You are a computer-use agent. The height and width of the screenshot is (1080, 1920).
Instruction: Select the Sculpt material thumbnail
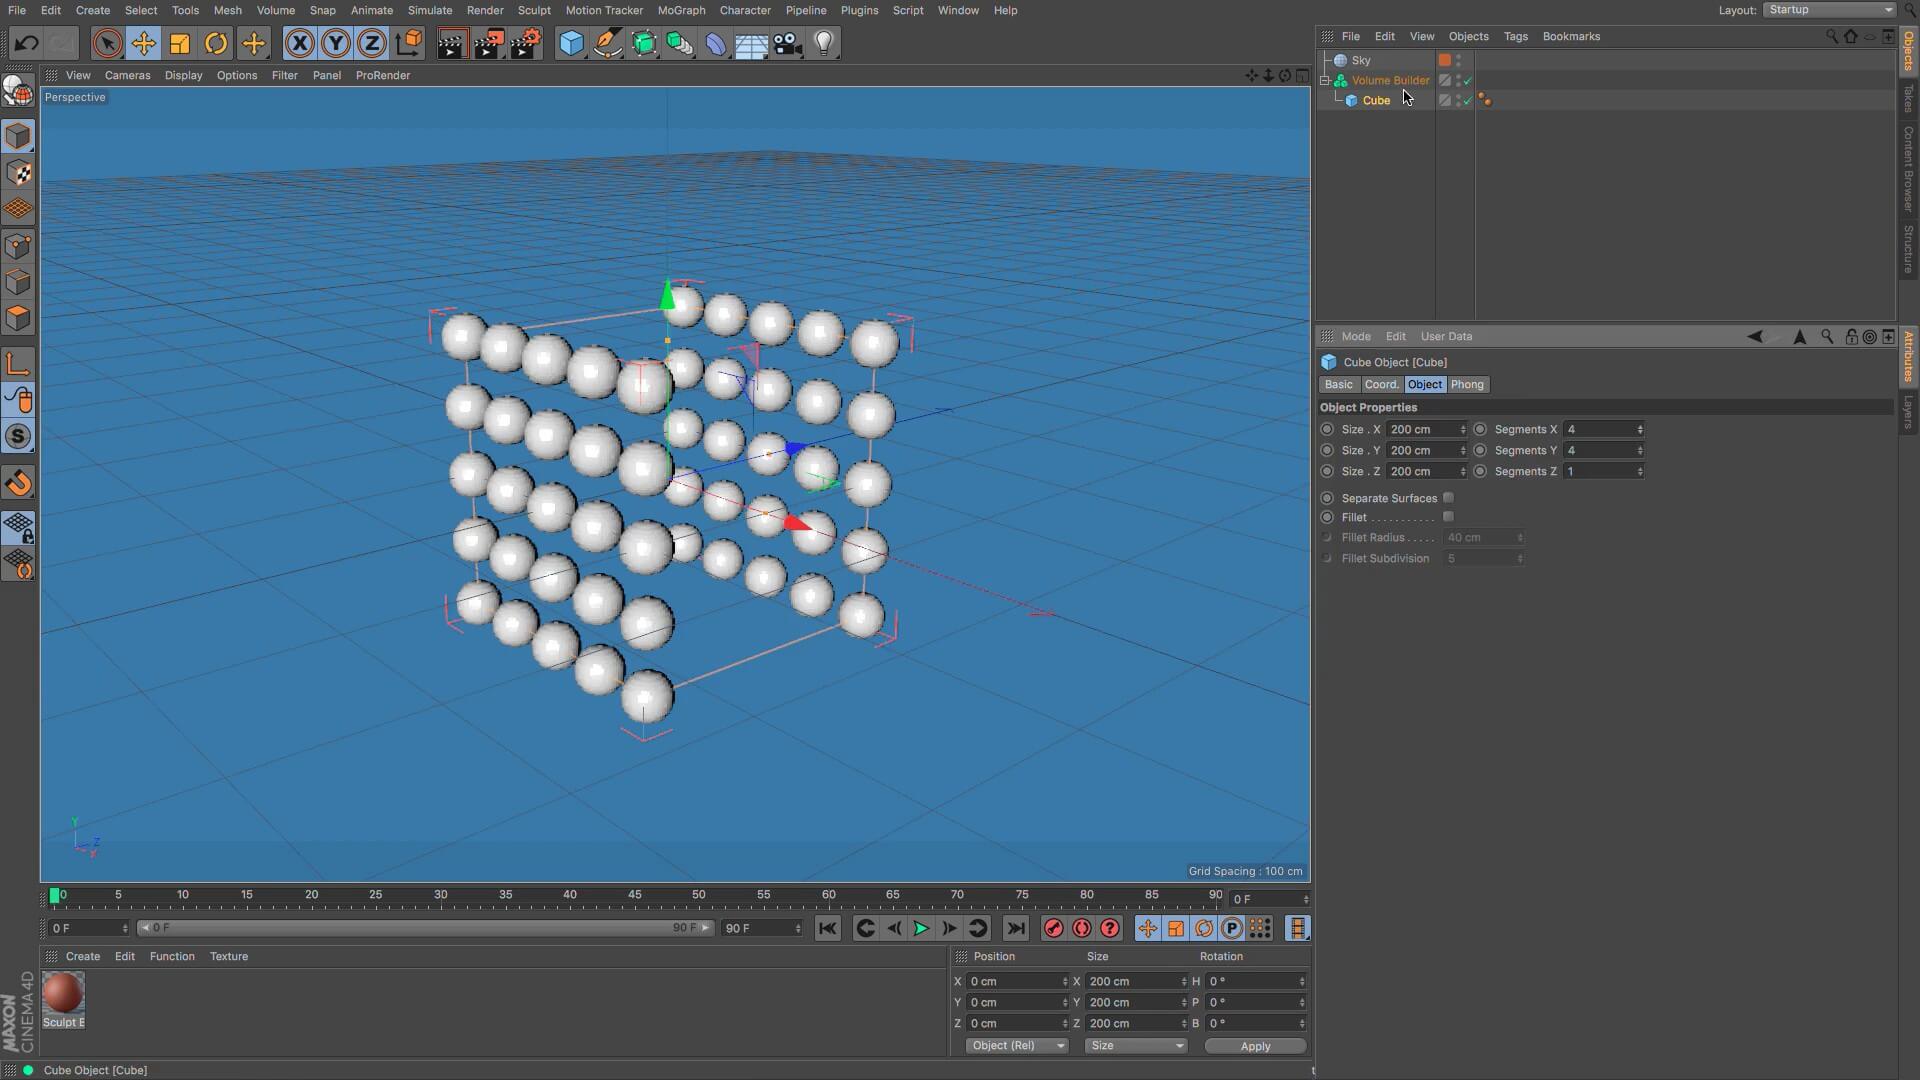[x=63, y=994]
